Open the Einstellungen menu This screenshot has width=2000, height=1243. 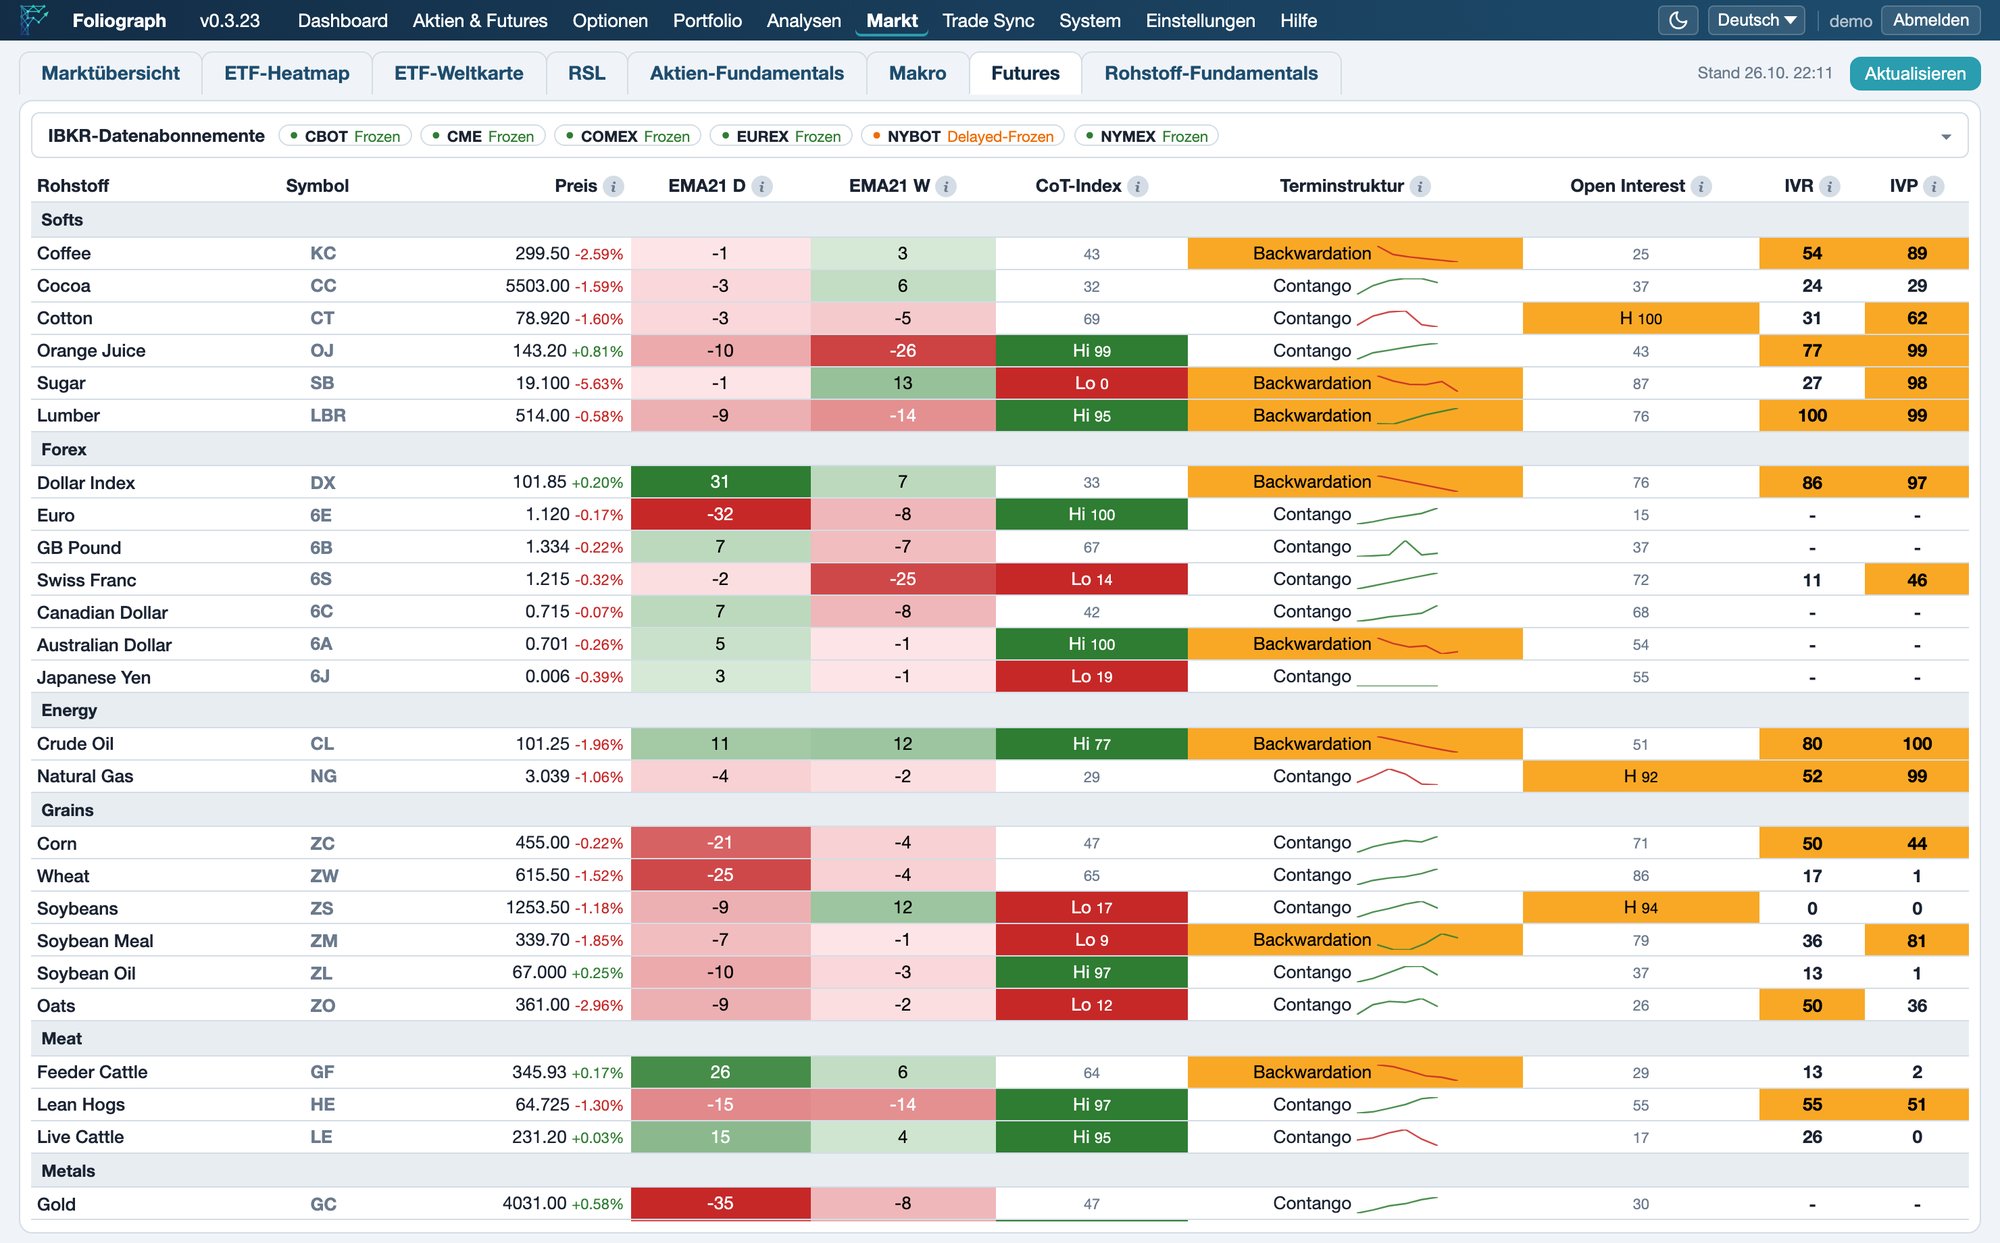tap(1200, 20)
